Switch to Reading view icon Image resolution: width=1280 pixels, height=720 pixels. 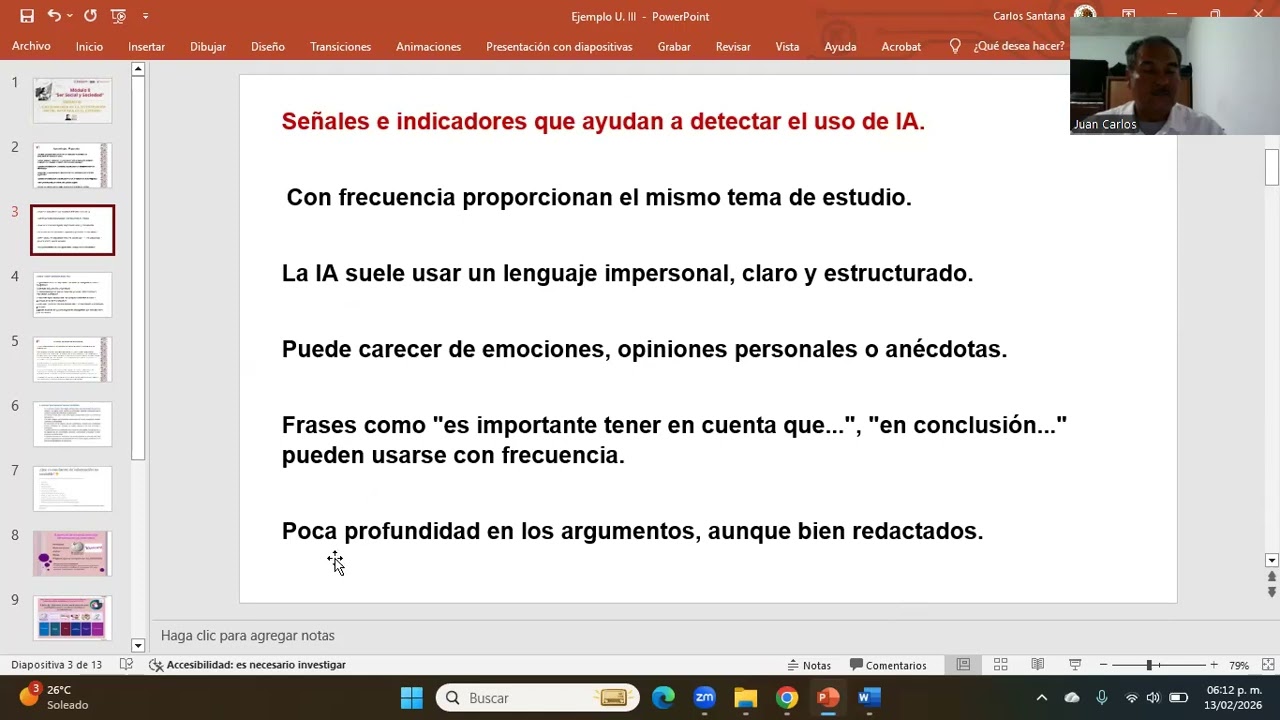click(1038, 665)
